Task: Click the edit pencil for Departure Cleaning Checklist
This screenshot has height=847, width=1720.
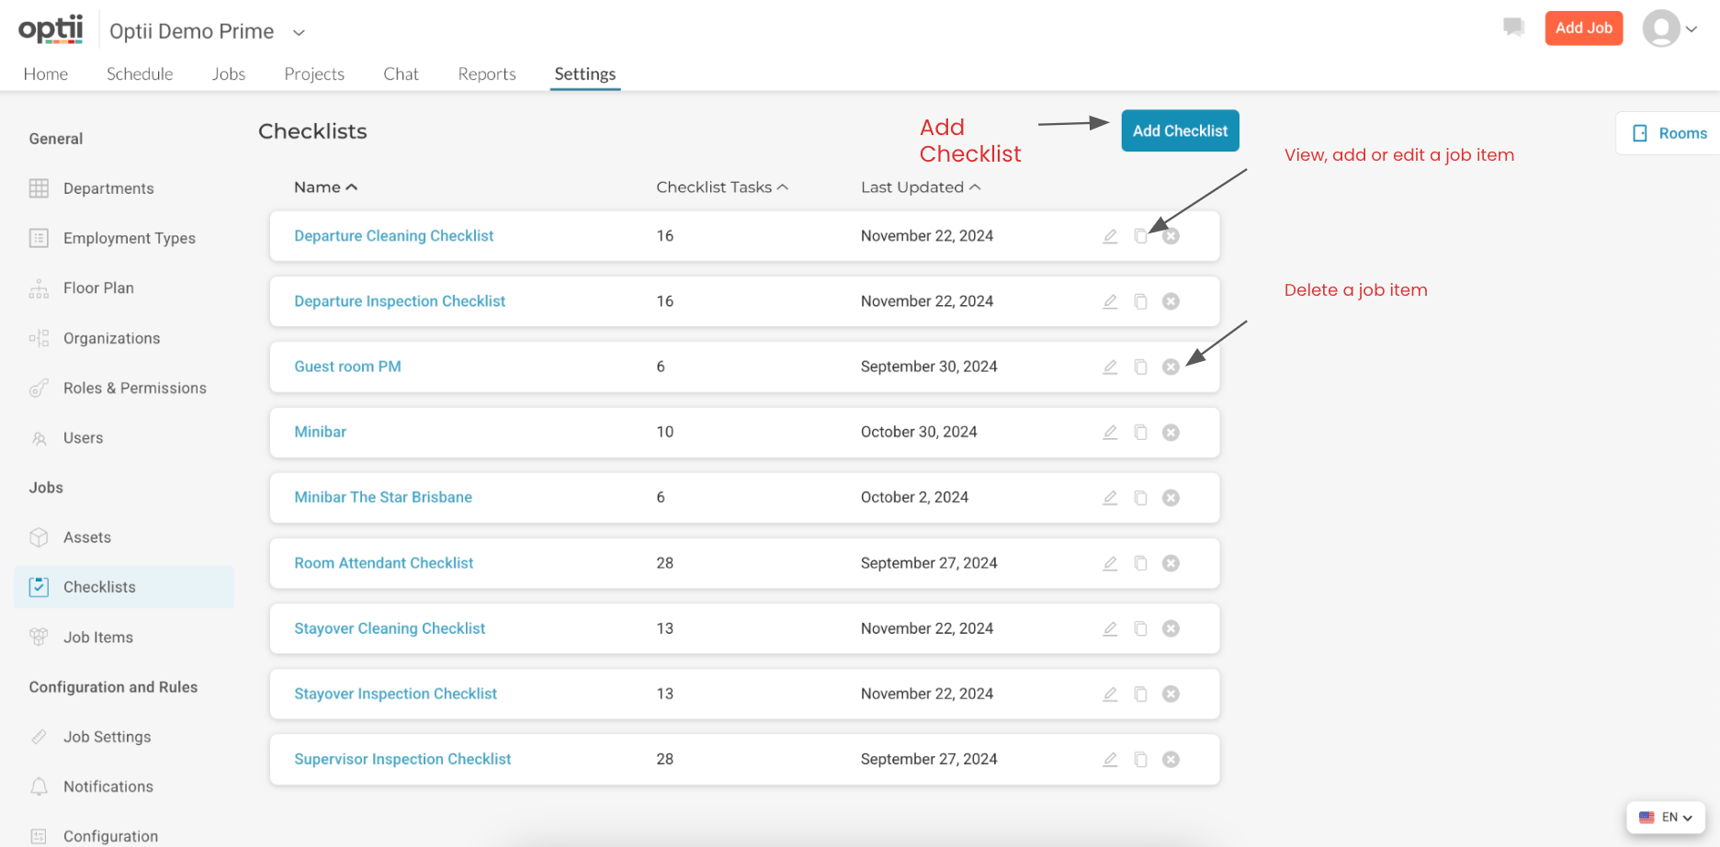Action: click(x=1110, y=237)
